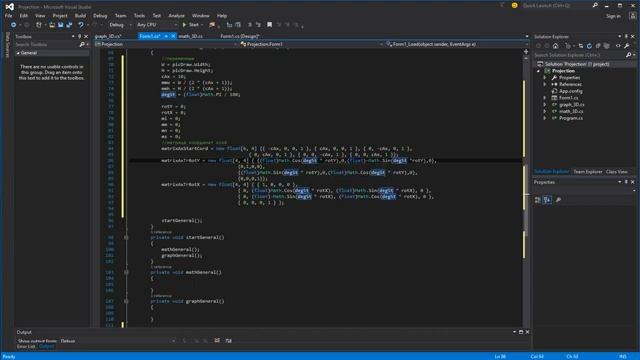
Task: Switch to Form1.cs [Design] tab
Action: click(240, 36)
